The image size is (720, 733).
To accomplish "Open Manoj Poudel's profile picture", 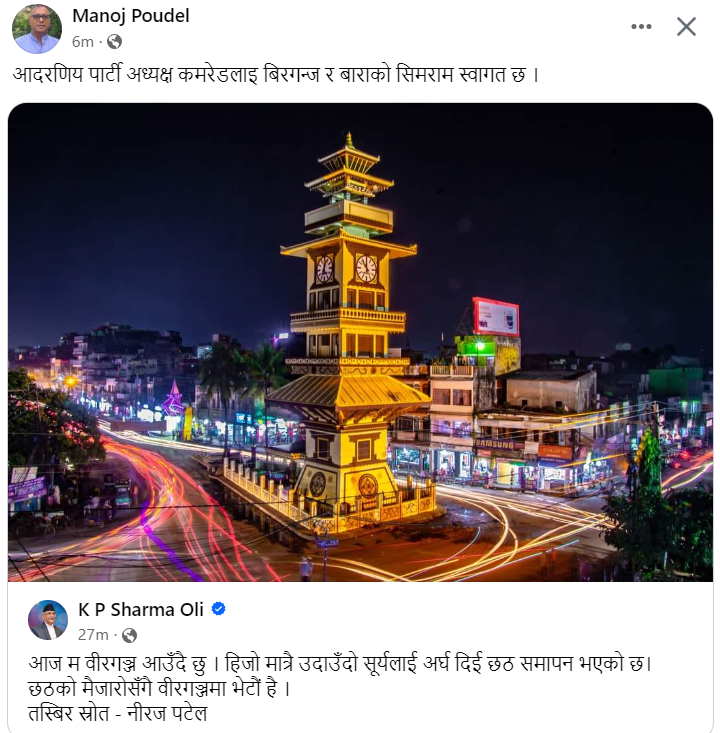I will [x=36, y=29].
